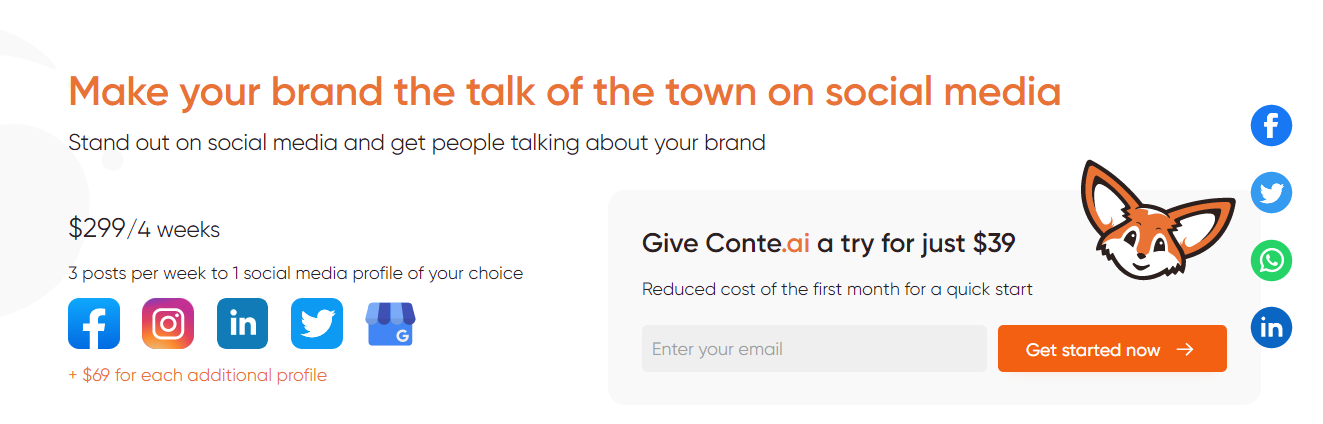Image resolution: width=1323 pixels, height=424 pixels.
Task: Share via round LinkedIn button
Action: (x=1271, y=328)
